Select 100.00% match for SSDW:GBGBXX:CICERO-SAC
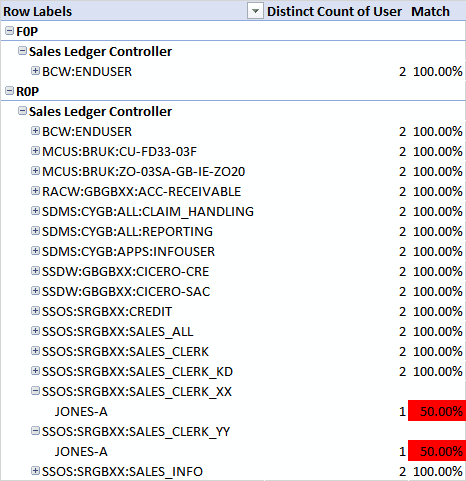 point(438,291)
